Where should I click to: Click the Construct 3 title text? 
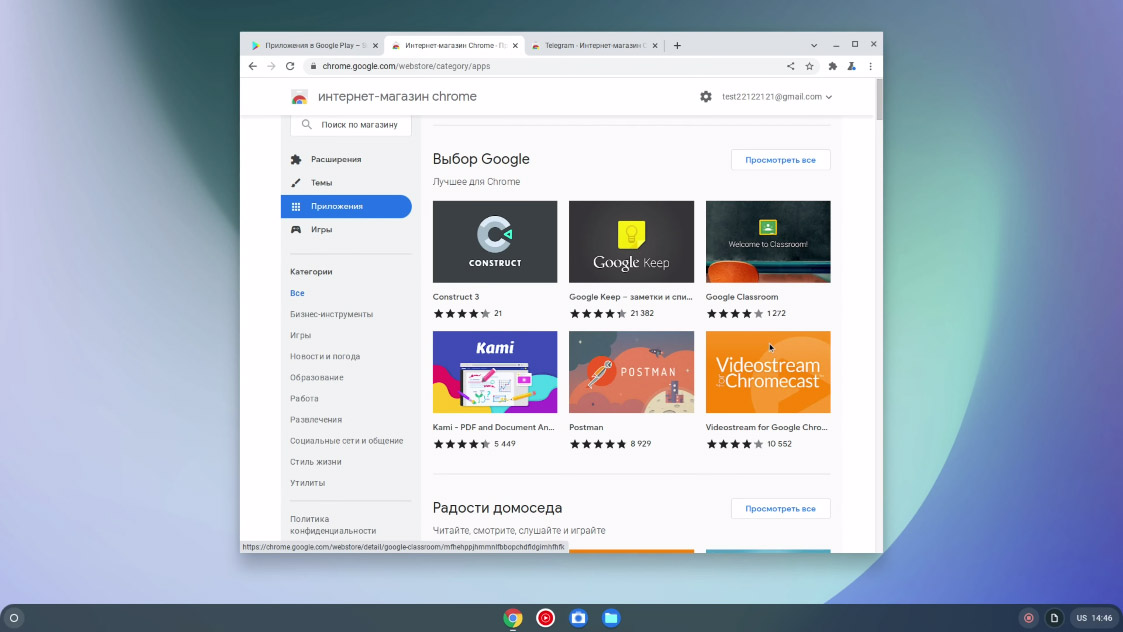click(456, 297)
